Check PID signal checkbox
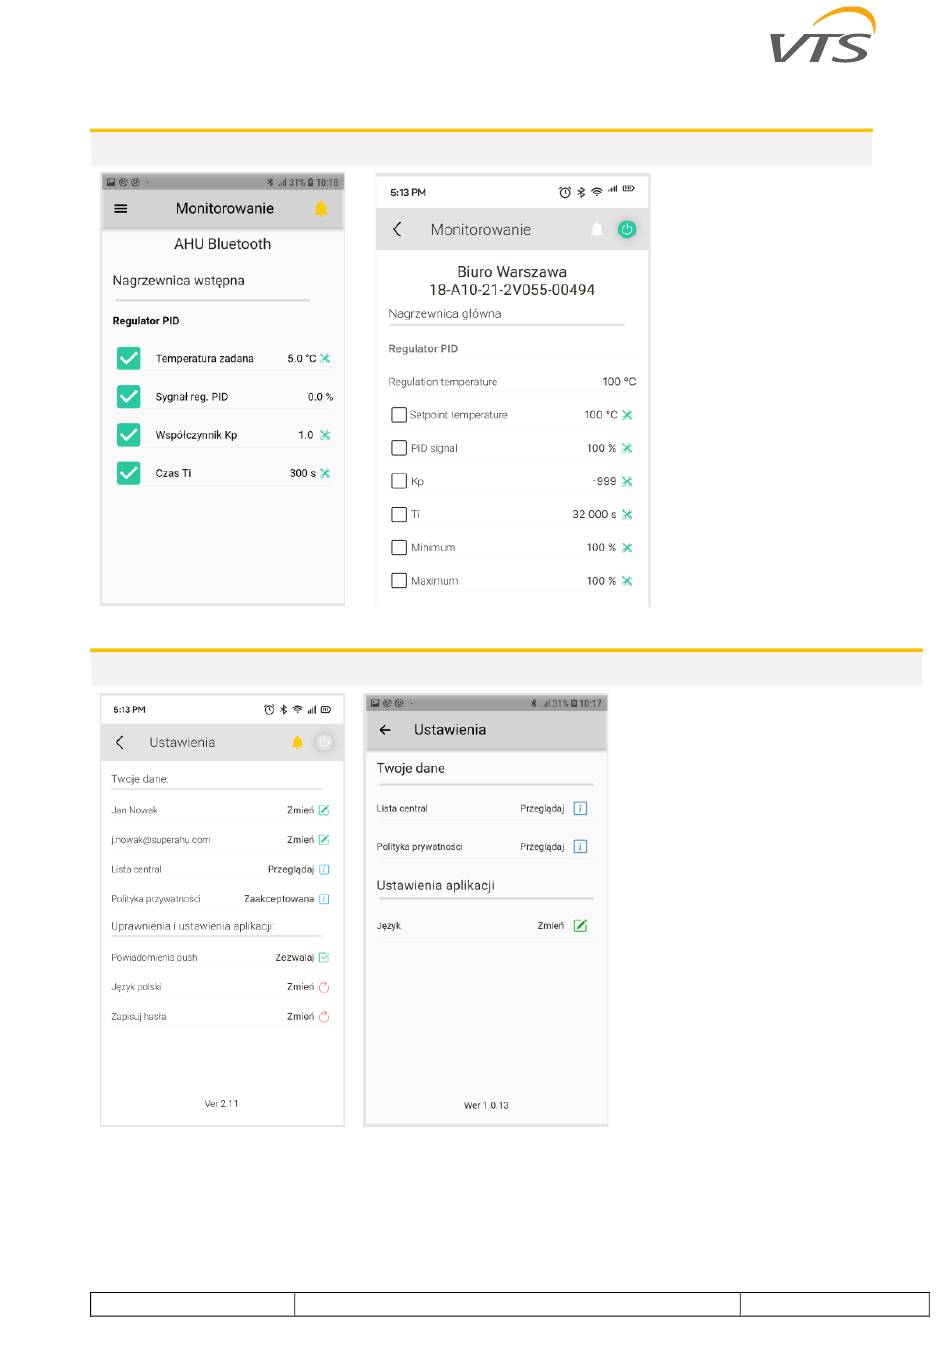Viewport: 950px width, 1369px height. [399, 448]
